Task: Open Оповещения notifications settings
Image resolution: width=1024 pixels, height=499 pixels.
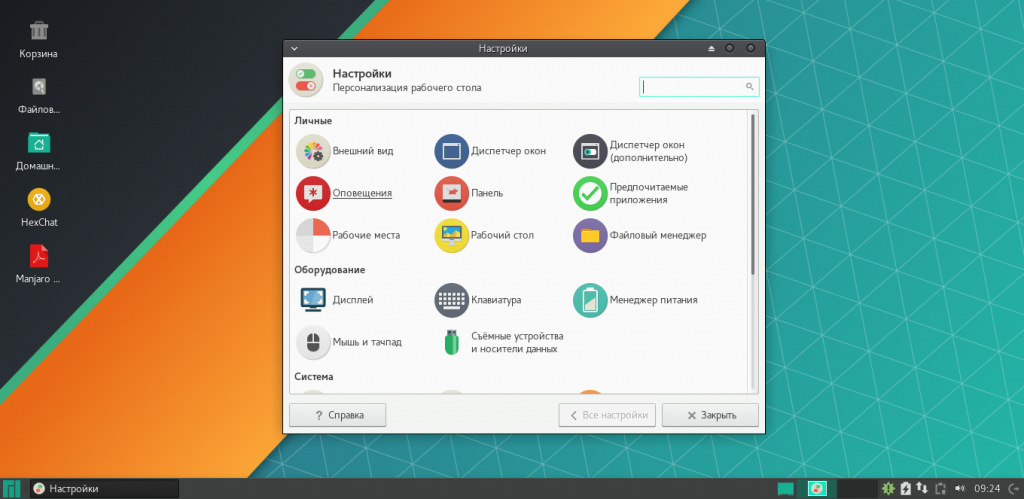Action: (x=345, y=193)
